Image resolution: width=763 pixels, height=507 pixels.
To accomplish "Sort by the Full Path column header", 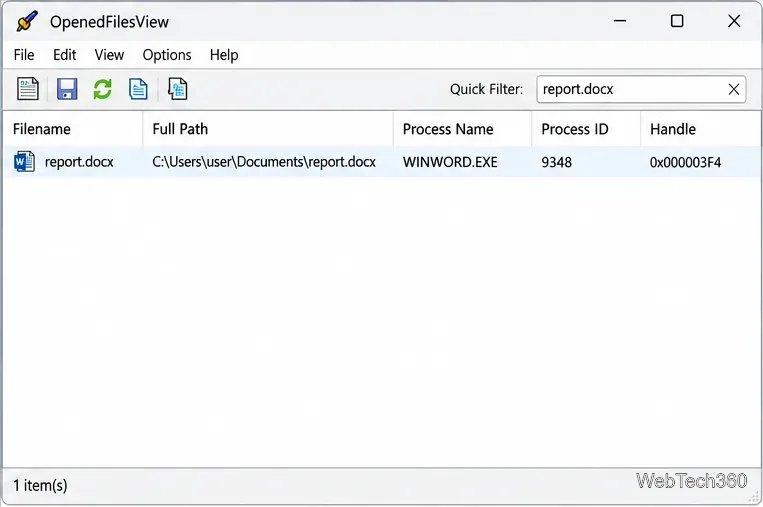I will [x=268, y=129].
